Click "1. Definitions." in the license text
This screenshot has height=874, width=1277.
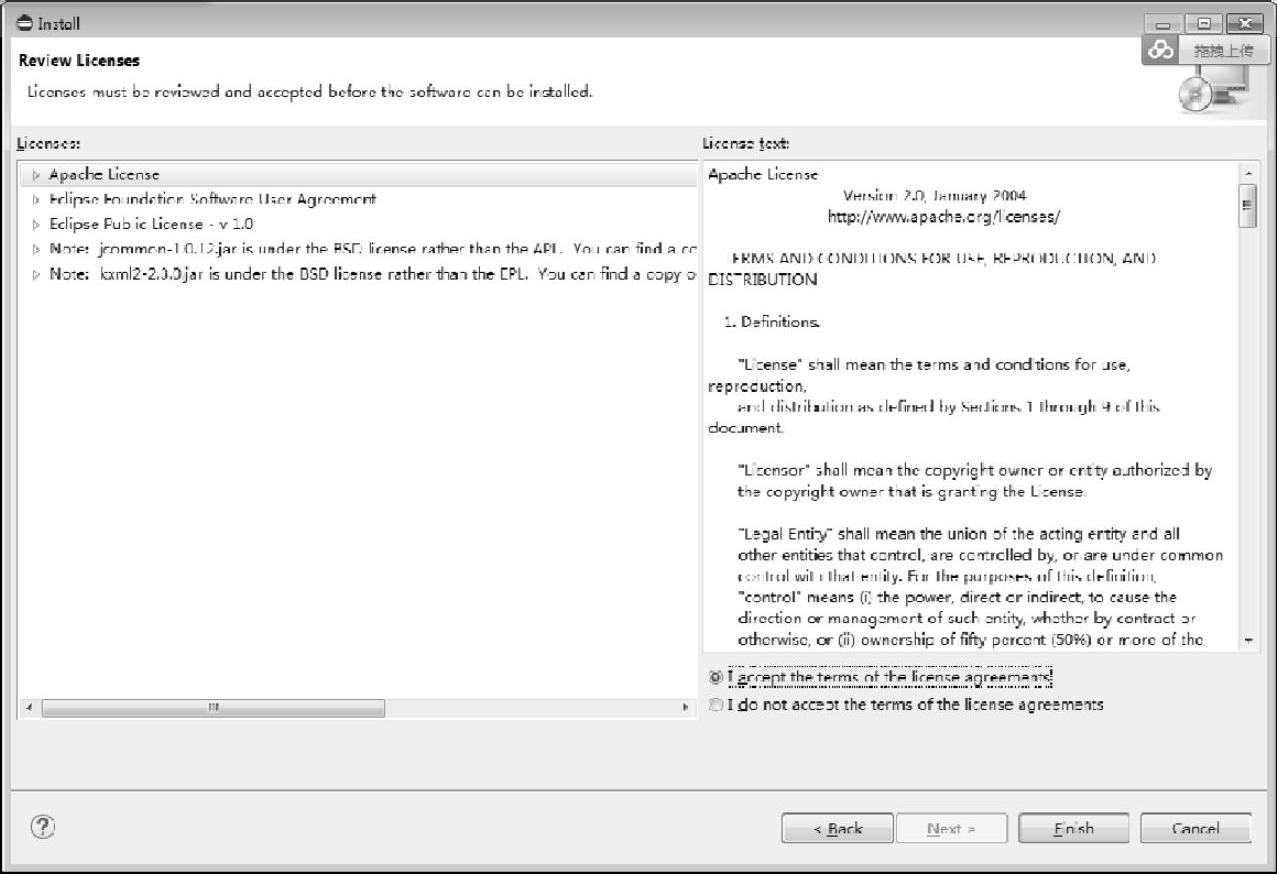(x=772, y=323)
